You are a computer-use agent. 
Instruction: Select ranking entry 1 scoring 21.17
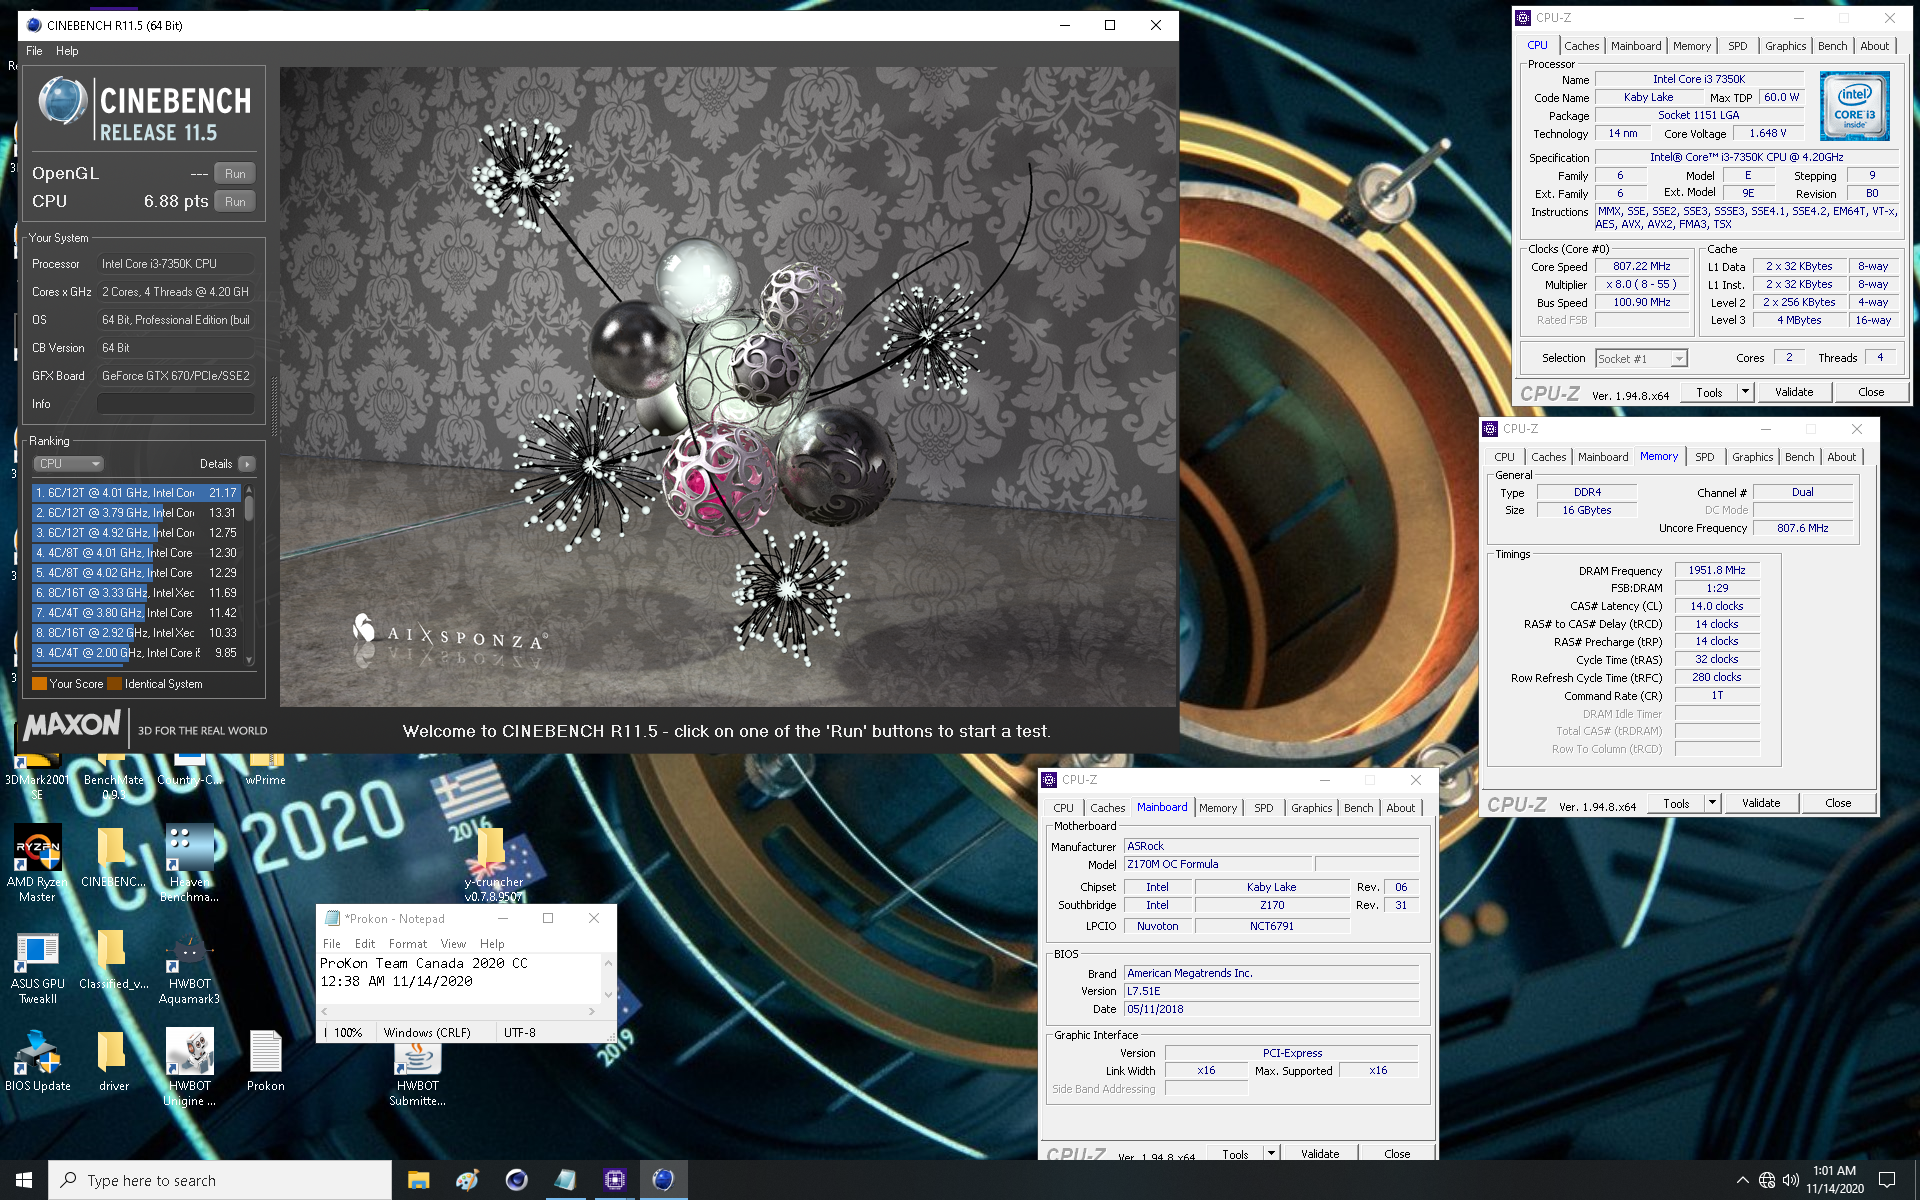136,493
